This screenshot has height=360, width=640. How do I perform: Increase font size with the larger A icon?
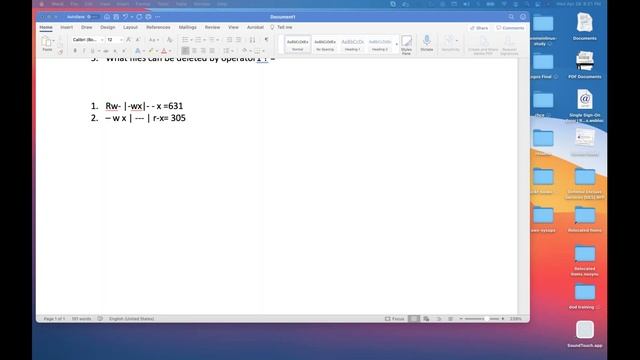[128, 40]
